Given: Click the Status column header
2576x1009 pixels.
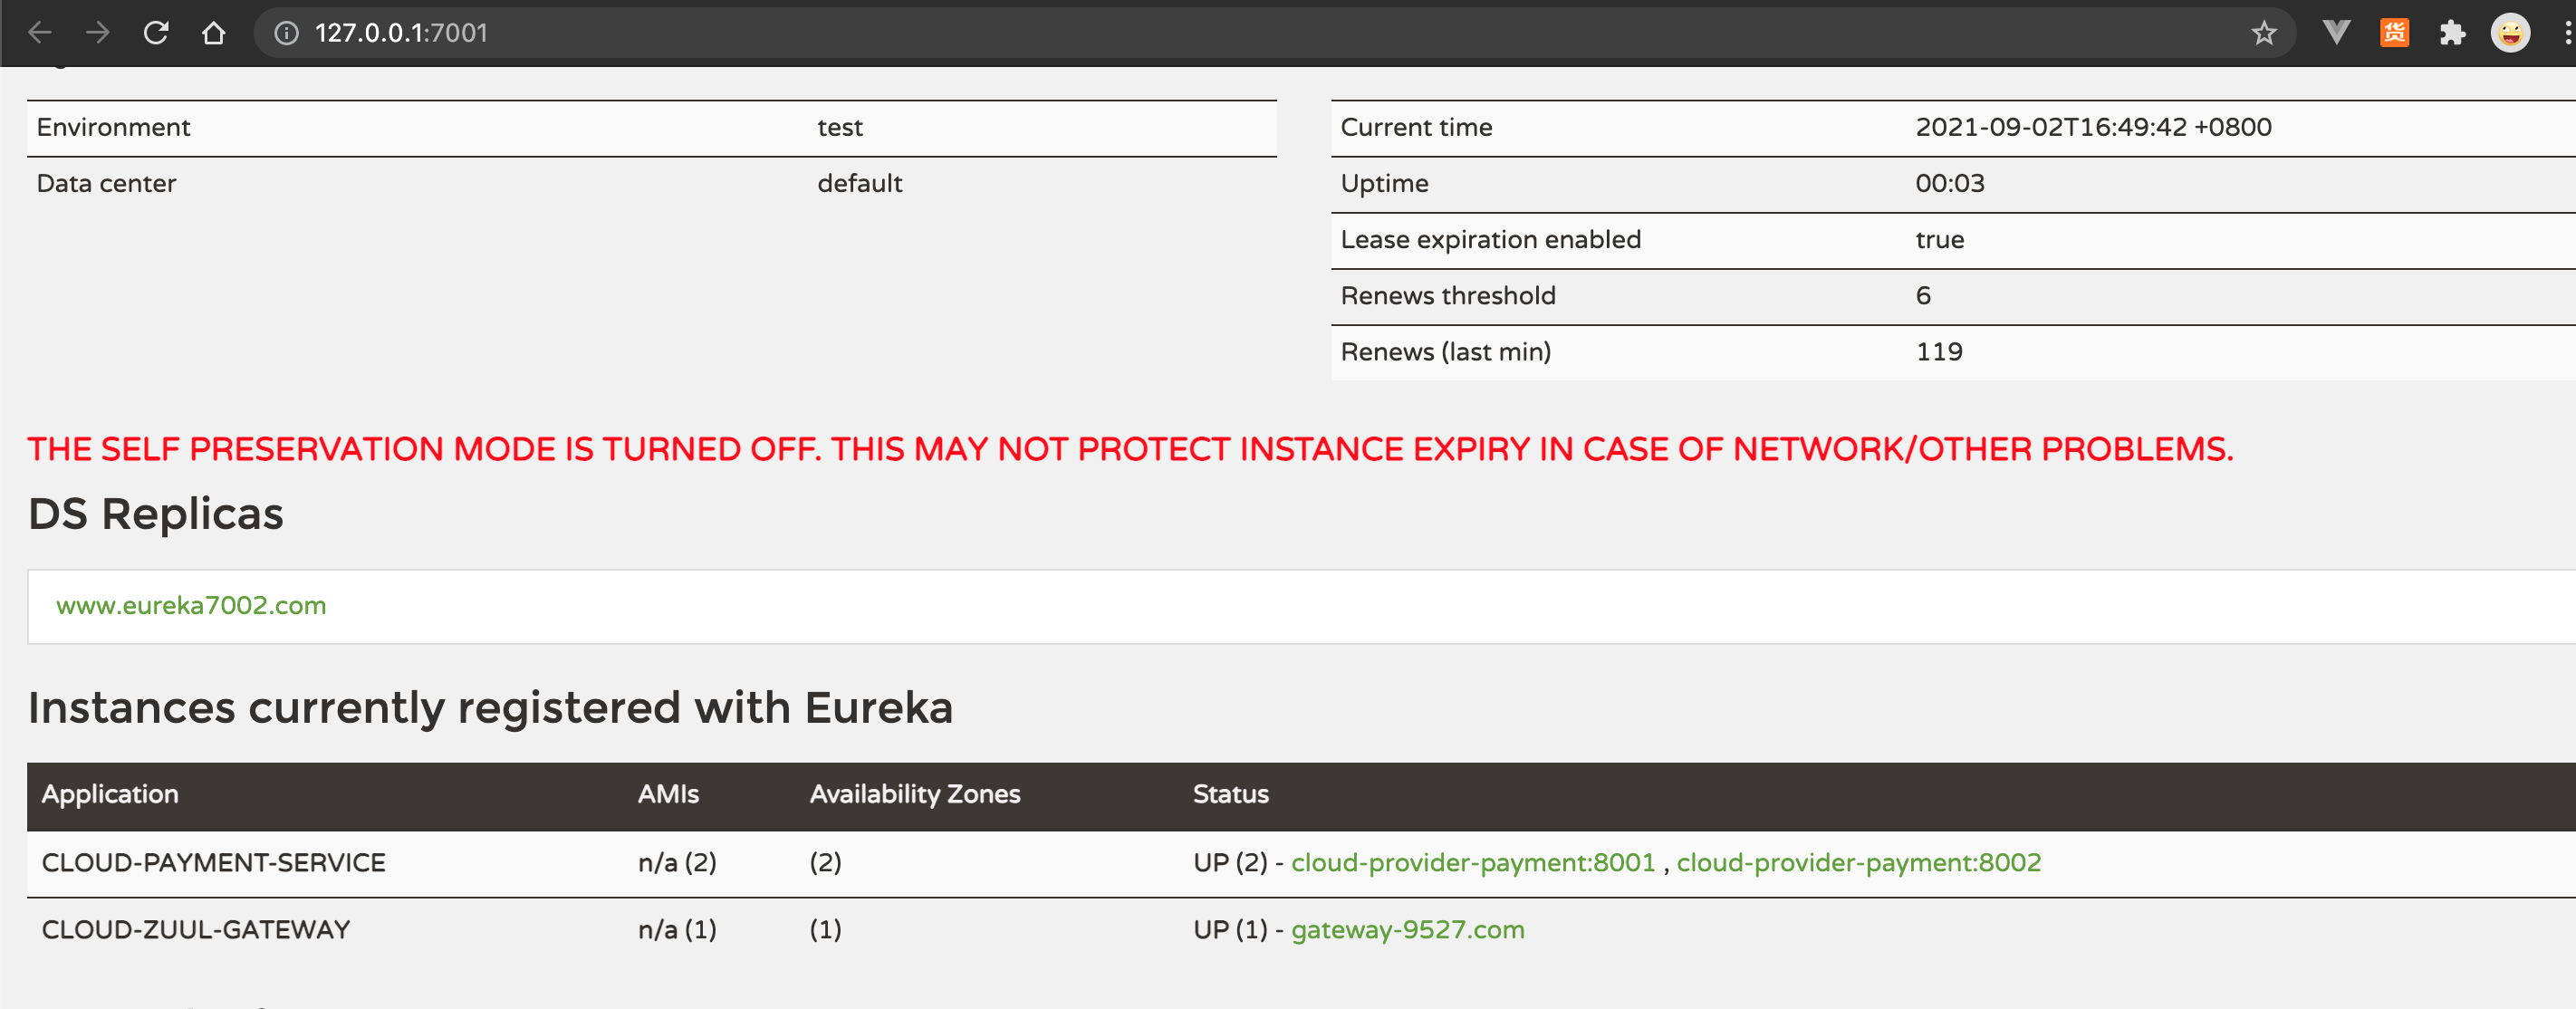Looking at the screenshot, I should pos(1230,794).
